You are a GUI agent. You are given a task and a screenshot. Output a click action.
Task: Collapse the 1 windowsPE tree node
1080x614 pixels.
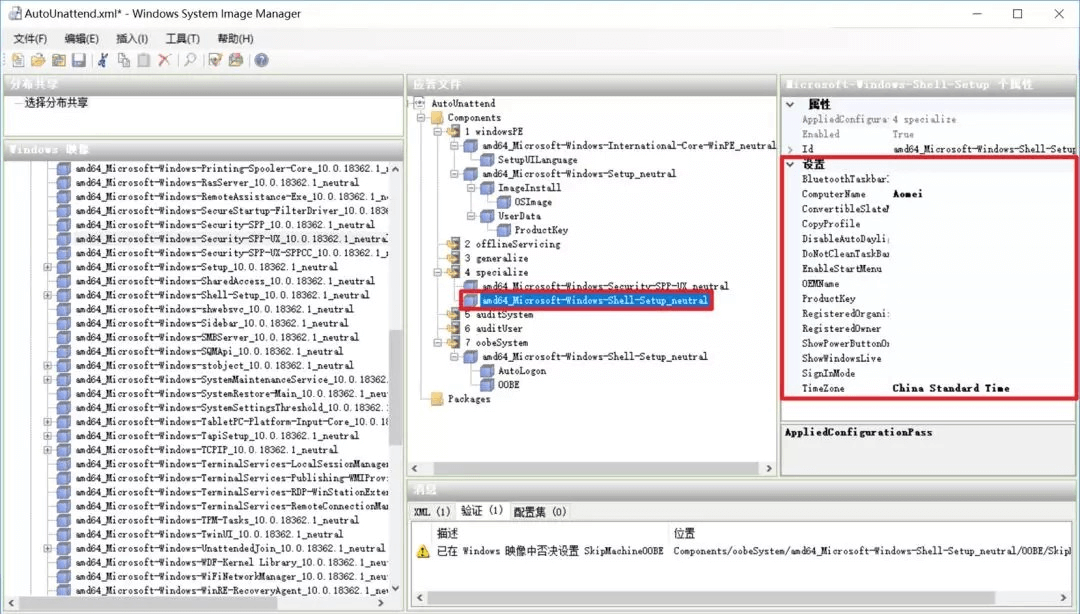click(x=439, y=132)
